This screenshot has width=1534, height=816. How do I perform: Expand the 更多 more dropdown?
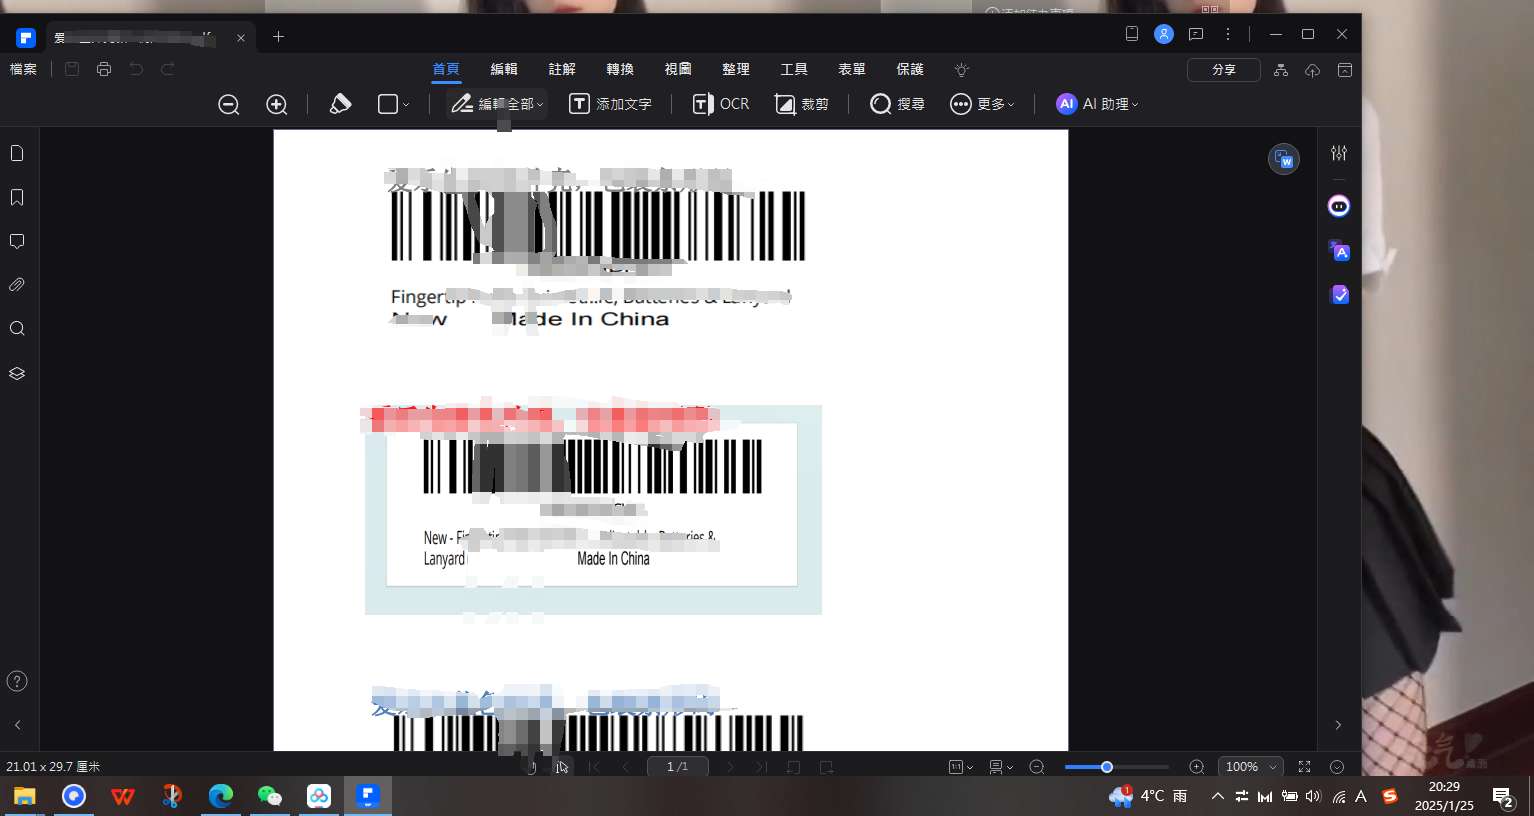click(982, 104)
